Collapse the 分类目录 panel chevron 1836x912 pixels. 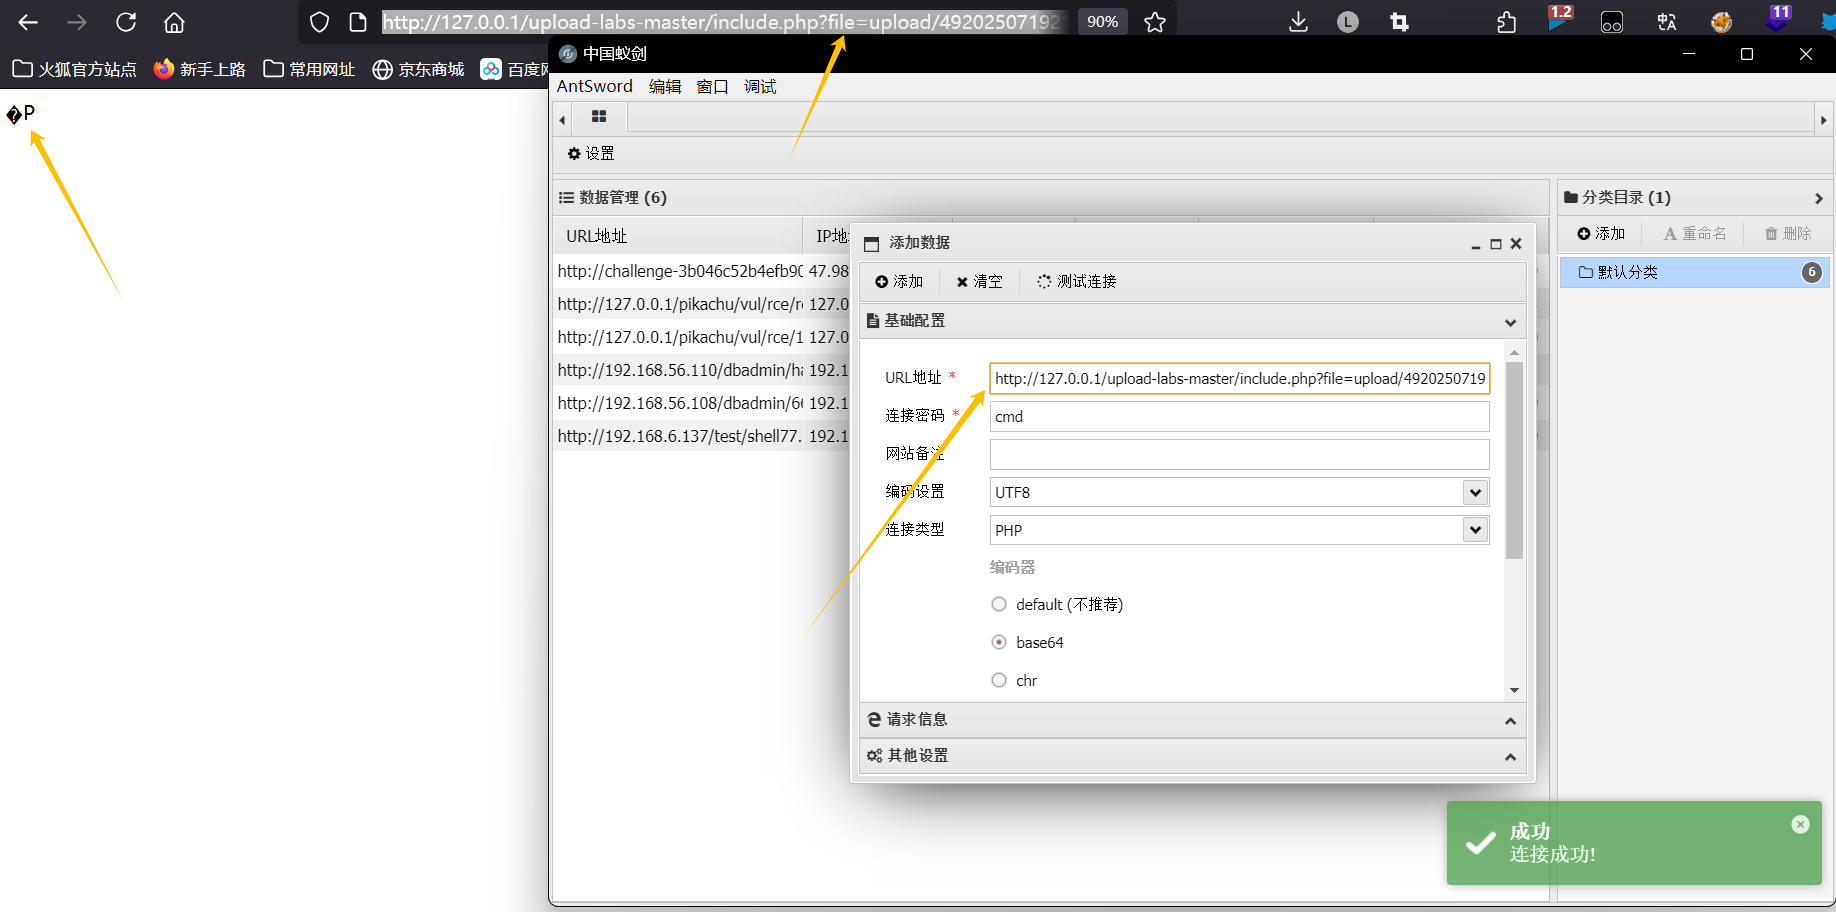(x=1818, y=199)
